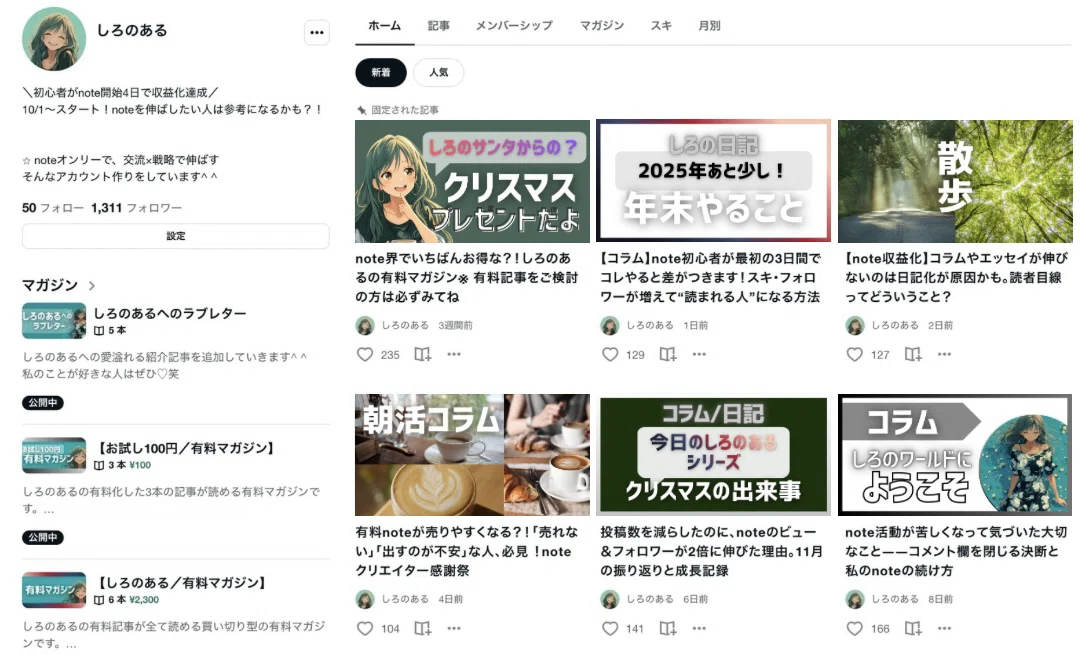Add the 235-like article to a magazine
The height and width of the screenshot is (655, 1080).
pos(422,354)
